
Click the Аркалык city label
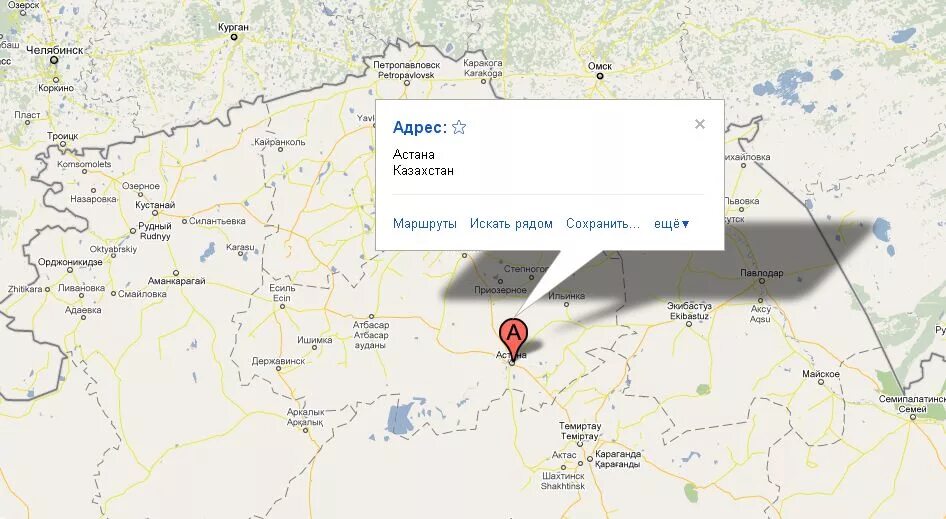tap(305, 412)
